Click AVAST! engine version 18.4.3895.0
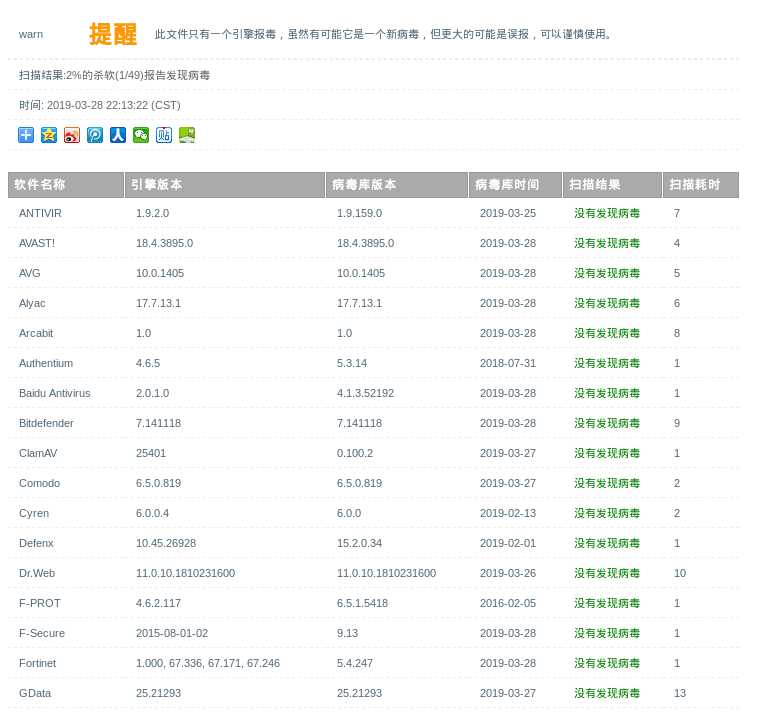This screenshot has height=713, width=757. [164, 243]
